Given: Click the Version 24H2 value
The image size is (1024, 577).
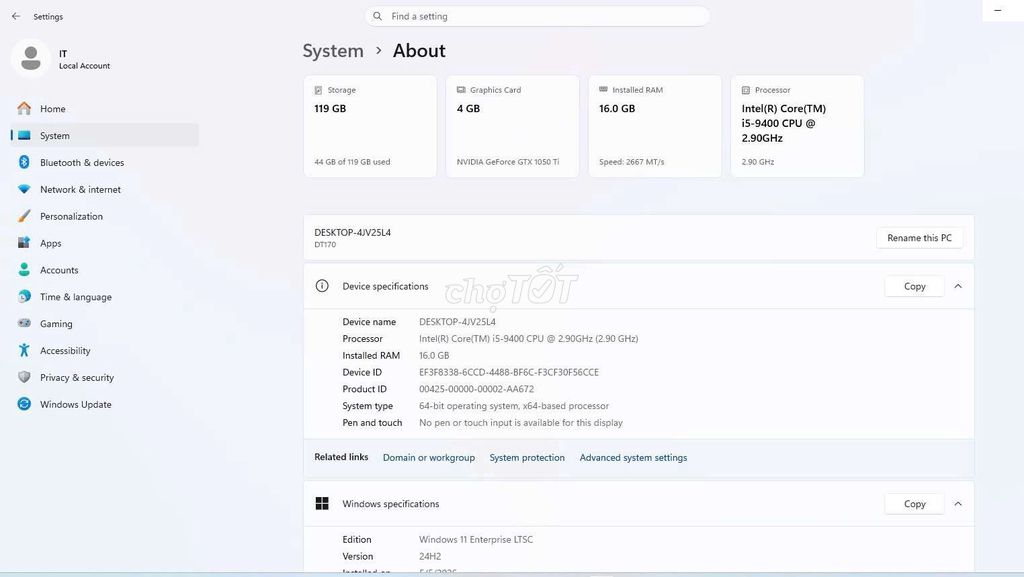Looking at the screenshot, I should (430, 556).
